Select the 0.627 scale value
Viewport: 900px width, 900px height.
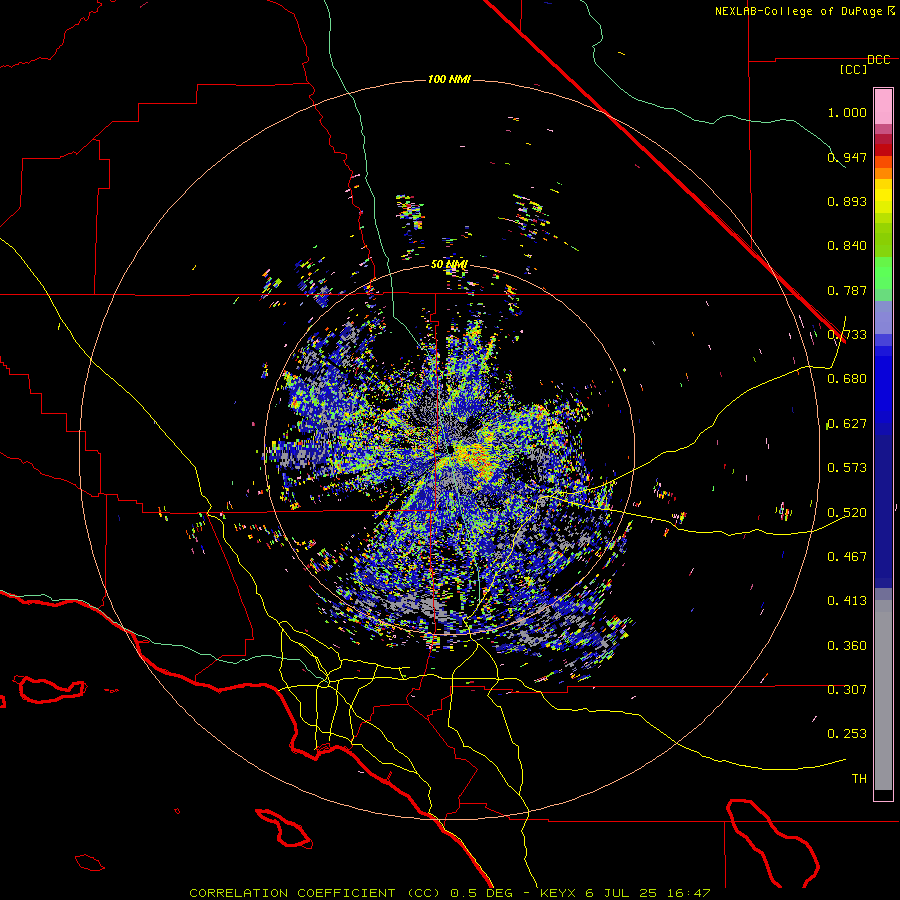pyautogui.click(x=847, y=424)
